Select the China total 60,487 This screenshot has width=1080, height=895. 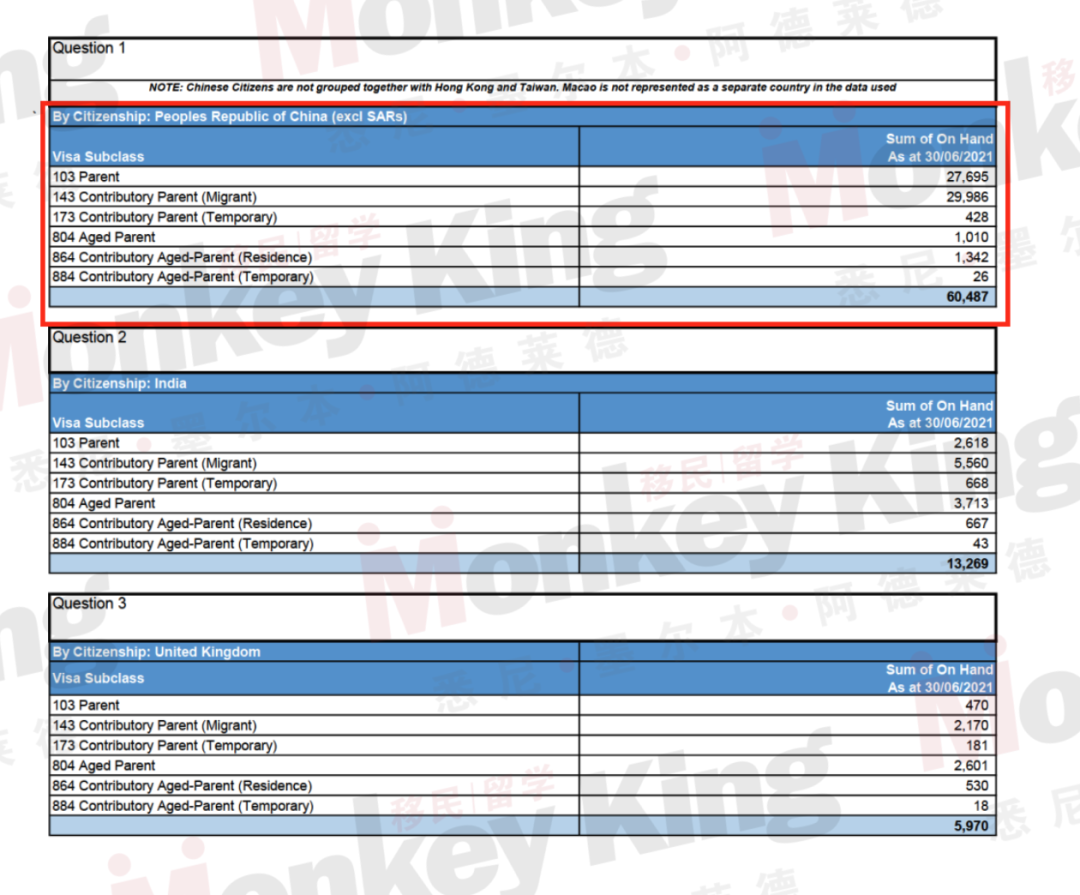coord(967,297)
